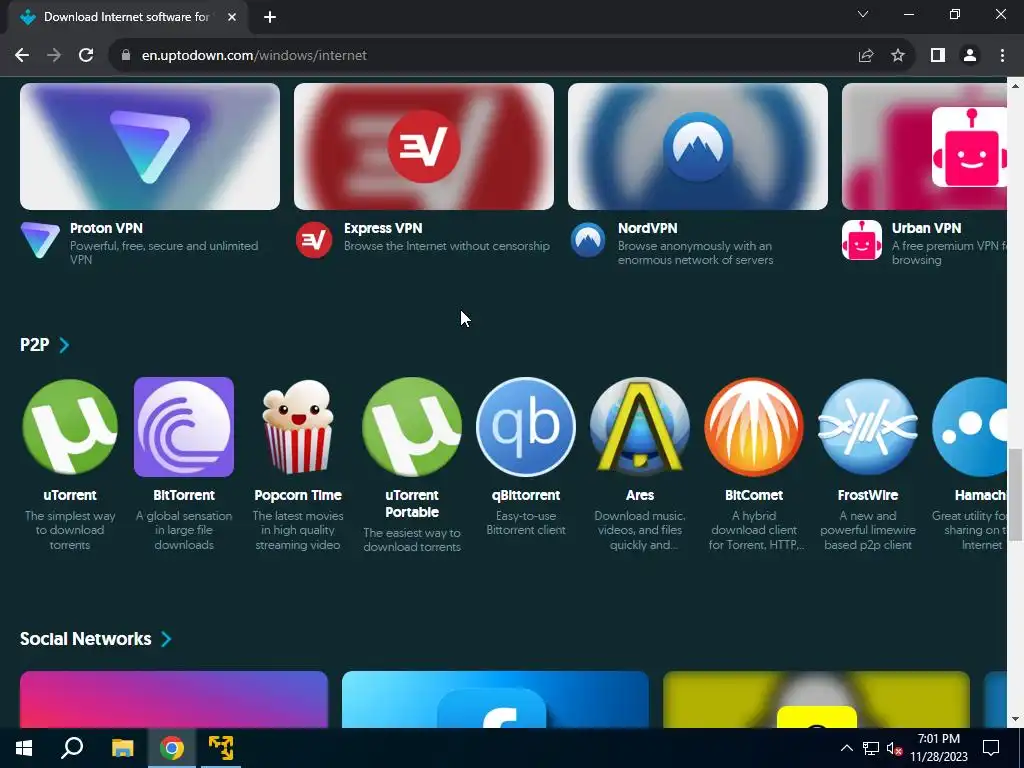
Task: Open the blue Social Networks thumbnail
Action: [495, 699]
